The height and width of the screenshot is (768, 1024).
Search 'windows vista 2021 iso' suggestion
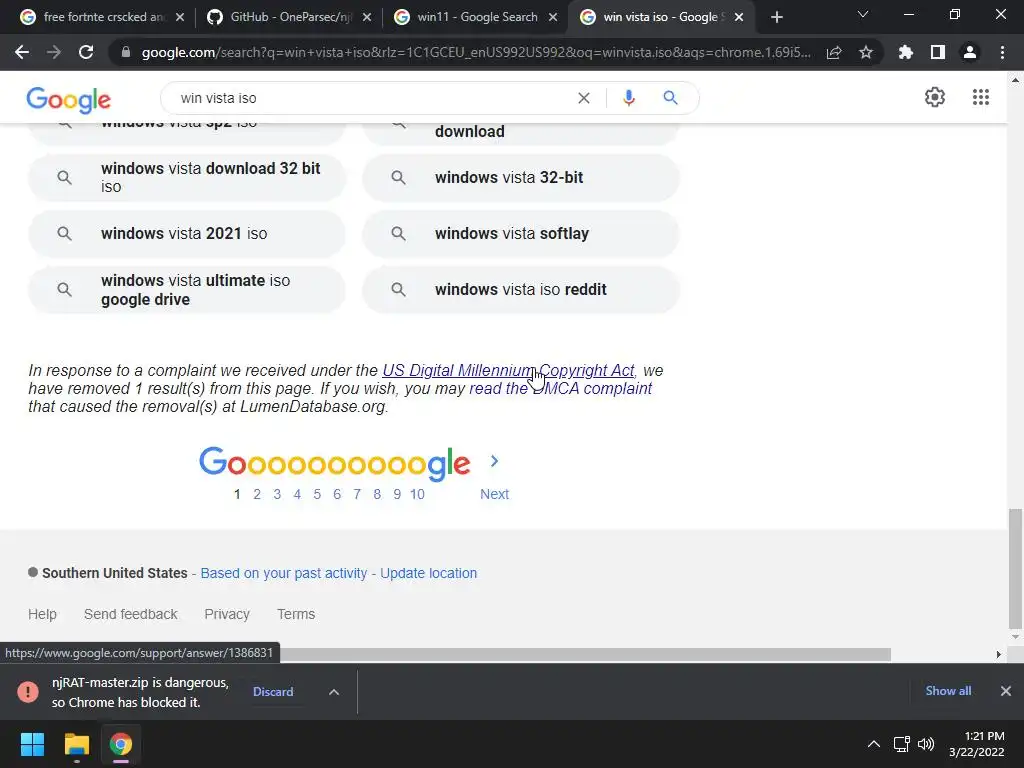tap(187, 233)
